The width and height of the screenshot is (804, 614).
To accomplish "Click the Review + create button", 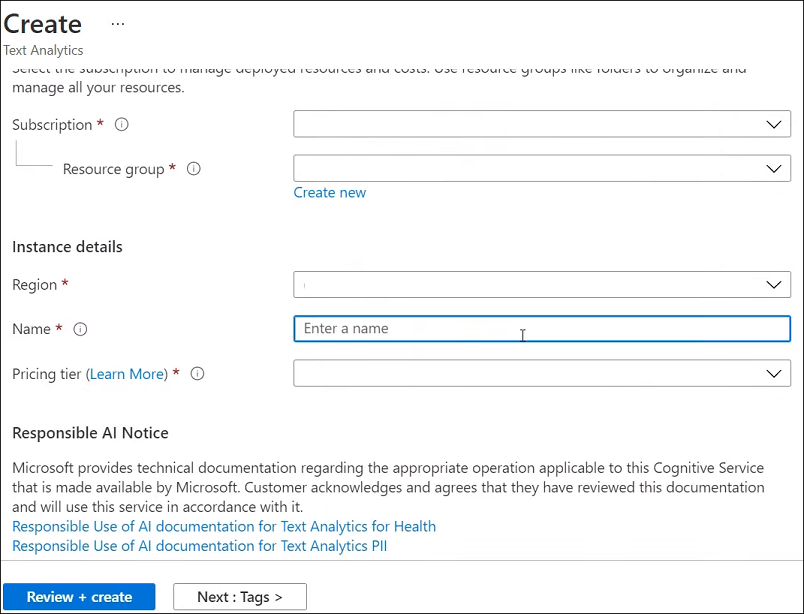I will 79,597.
